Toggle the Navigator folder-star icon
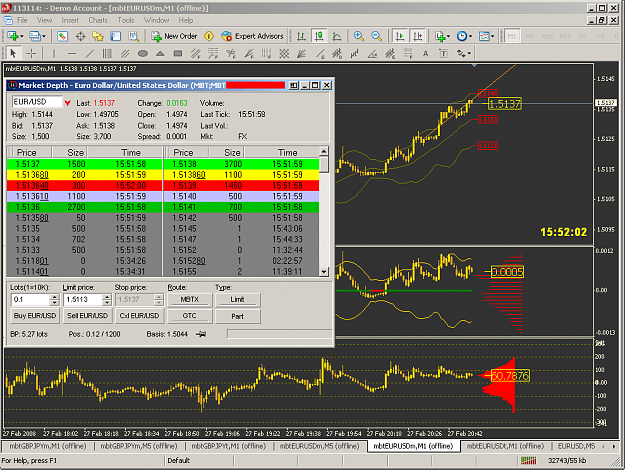Screen dimensions: 625x470 98,36
